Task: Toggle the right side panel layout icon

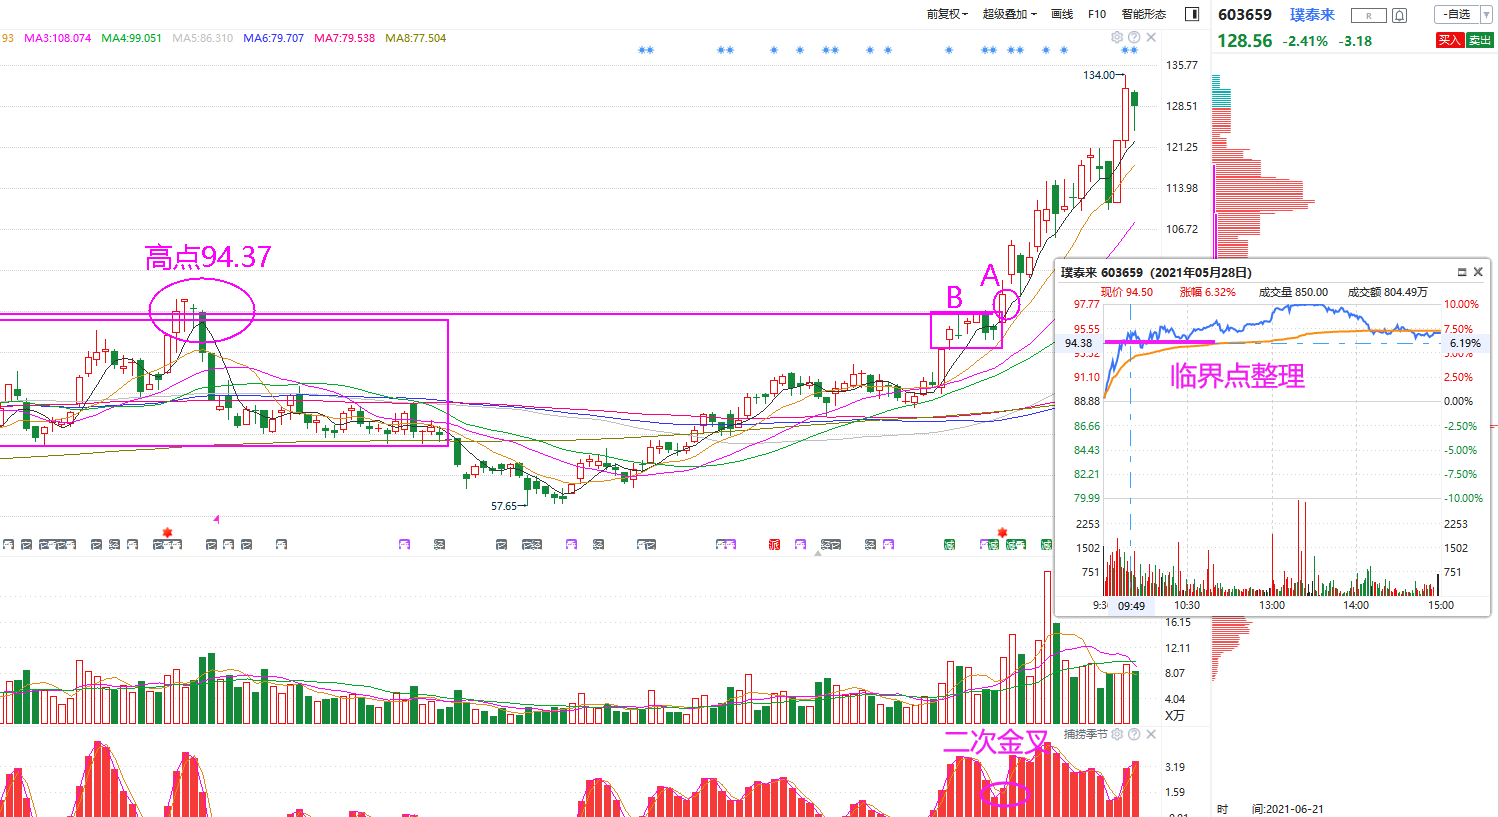Action: (x=1192, y=14)
